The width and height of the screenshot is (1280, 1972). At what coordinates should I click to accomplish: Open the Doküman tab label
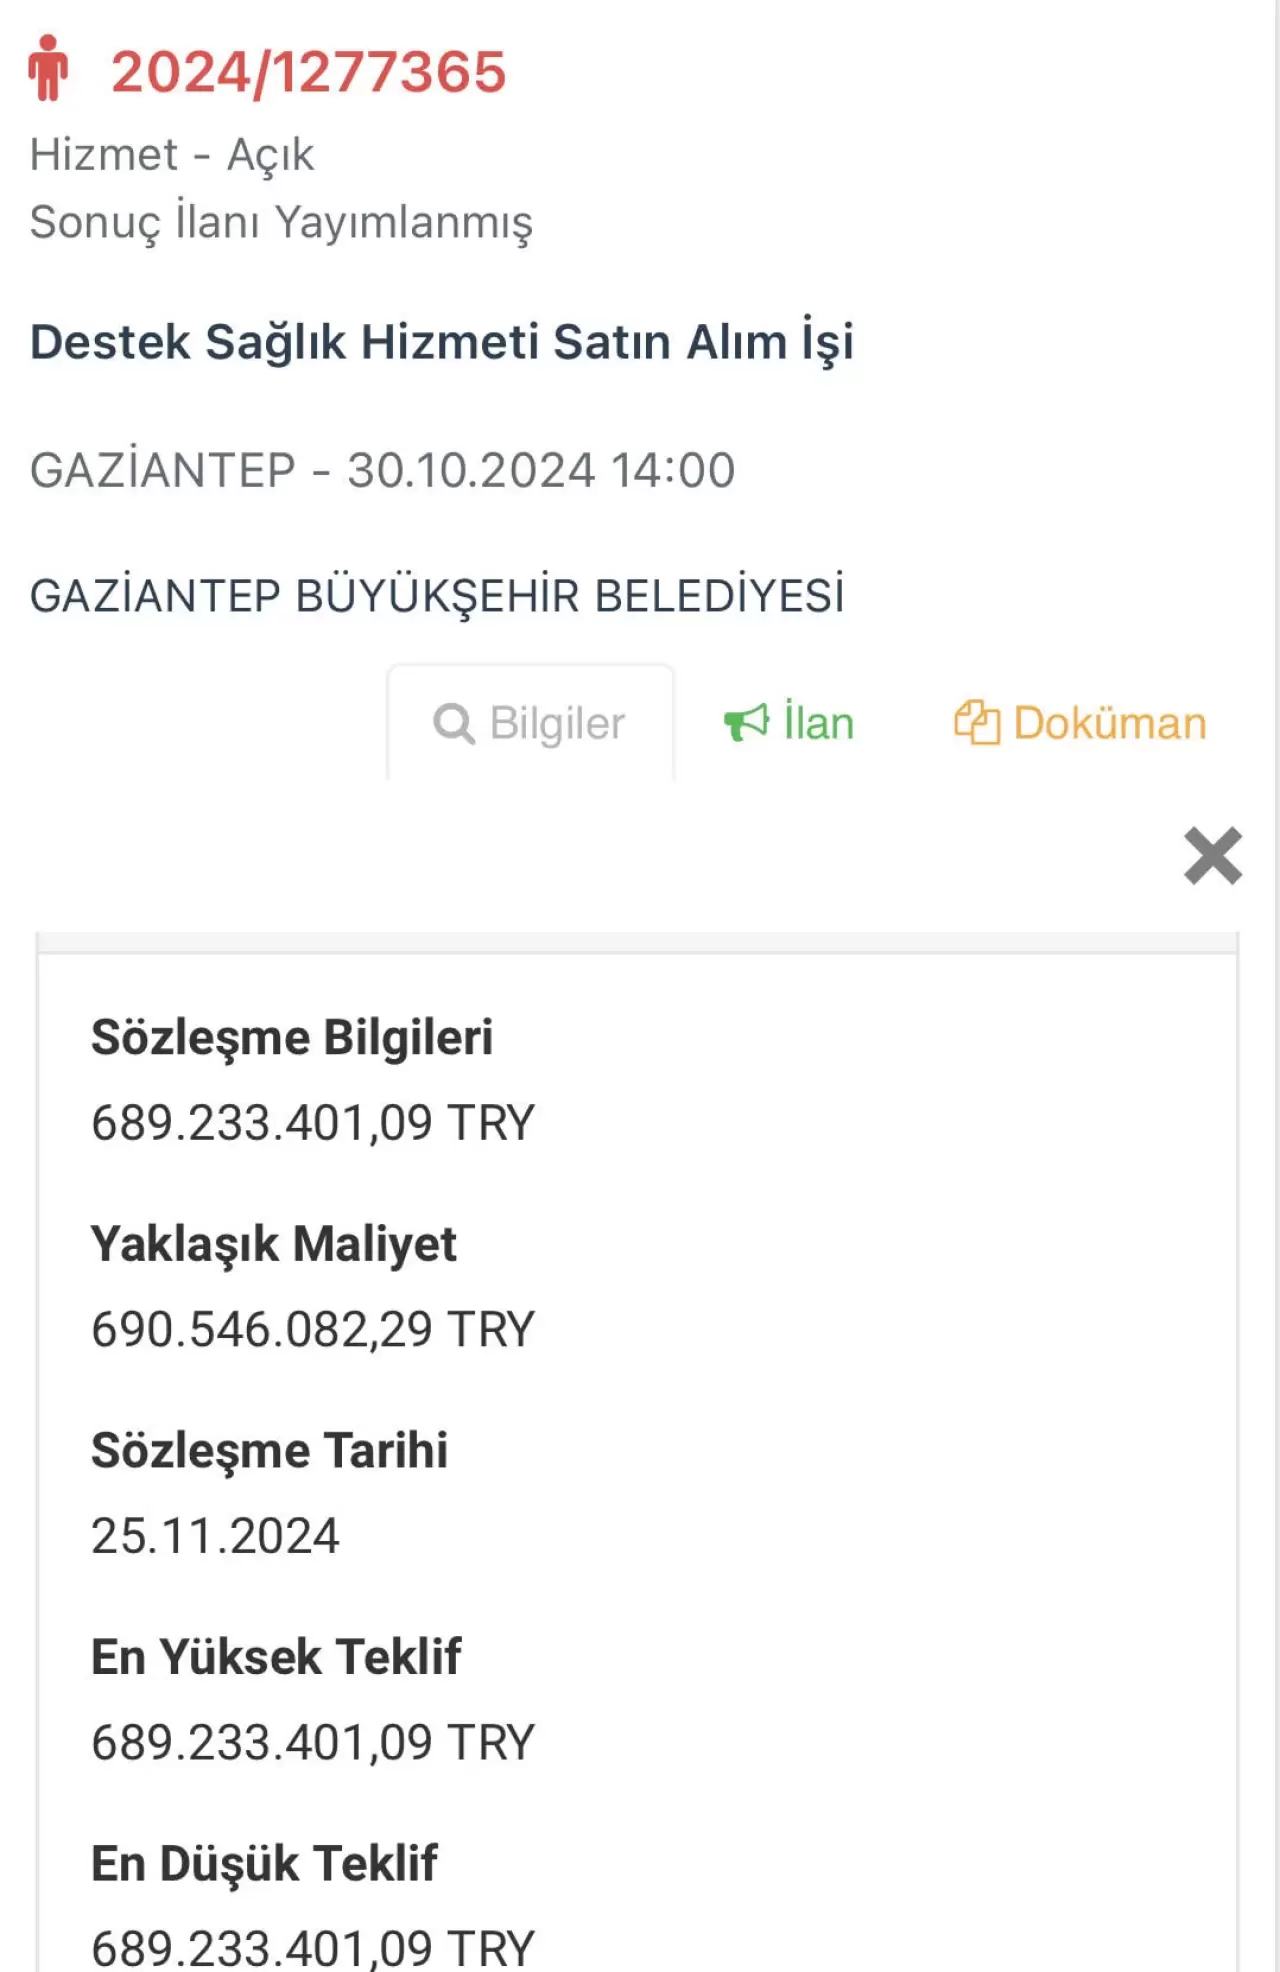[x=1109, y=723]
